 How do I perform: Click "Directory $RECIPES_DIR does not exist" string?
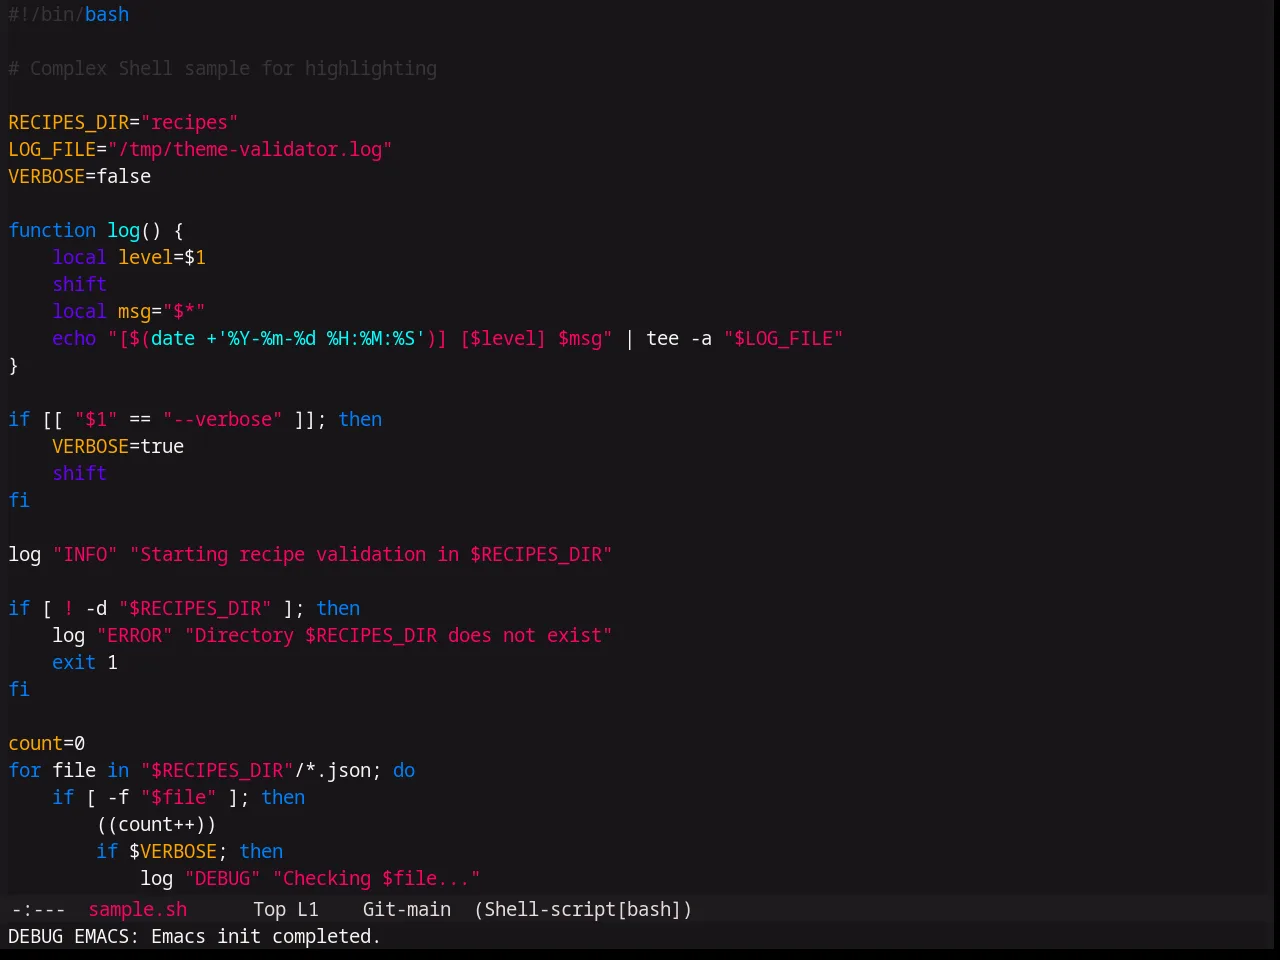coord(398,635)
